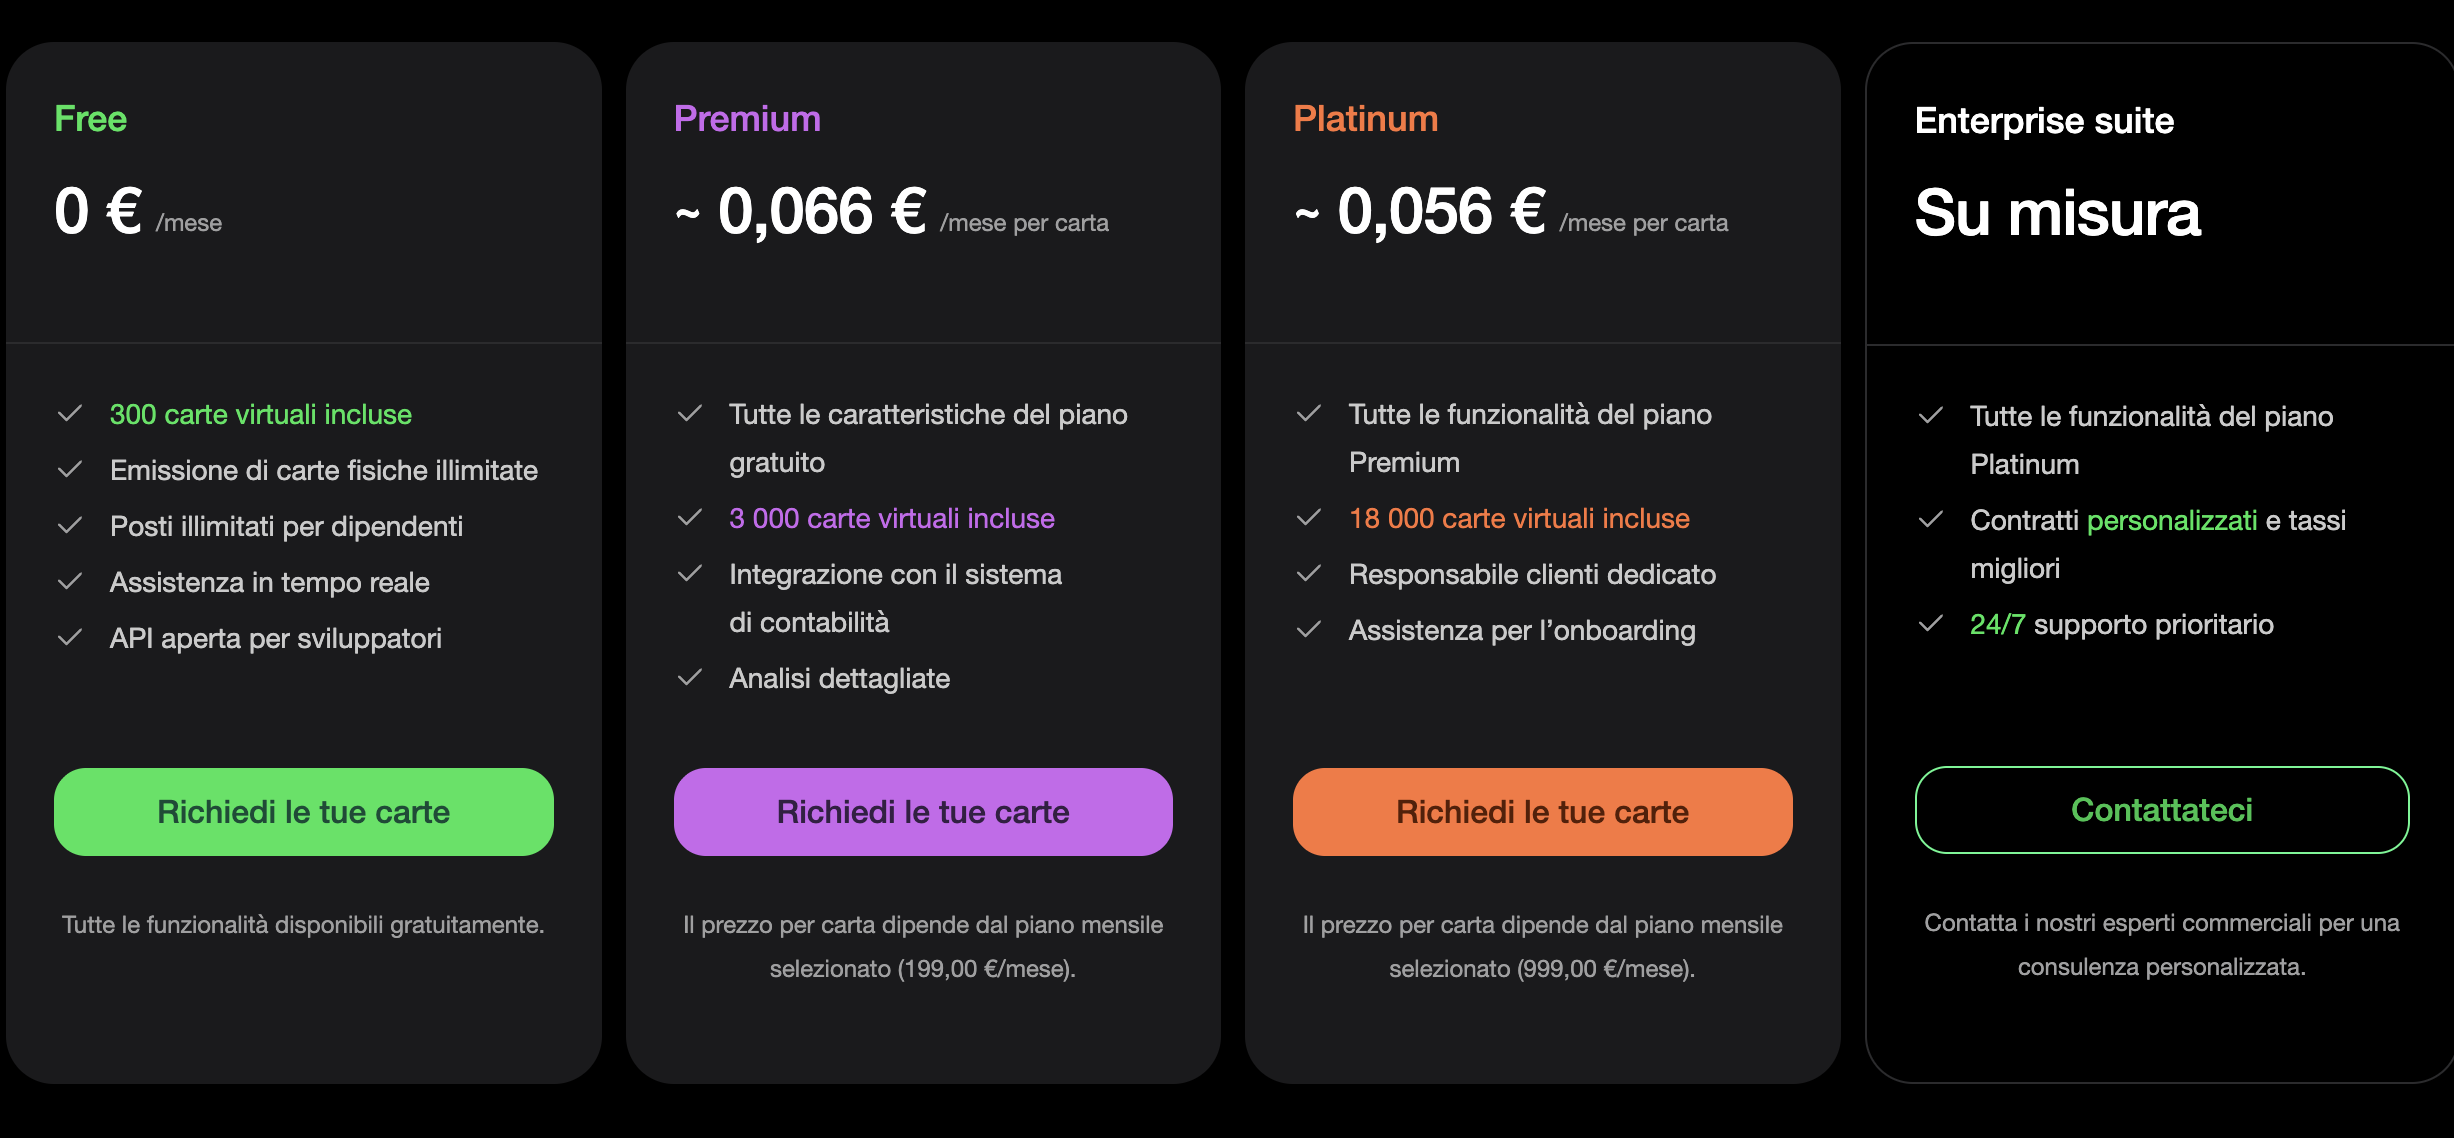Image resolution: width=2454 pixels, height=1138 pixels.
Task: Click Assistenza per l'onboarding feature text
Action: click(1522, 630)
